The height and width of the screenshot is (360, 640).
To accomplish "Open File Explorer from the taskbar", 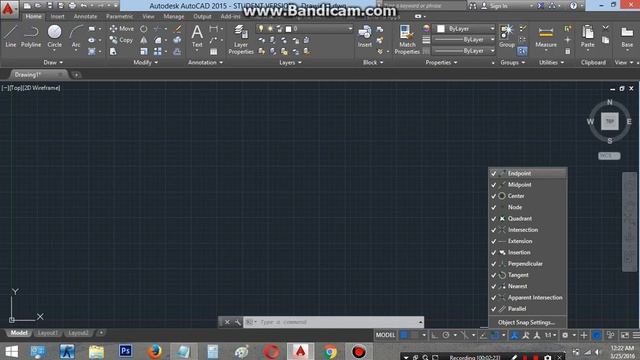I will tap(96, 351).
